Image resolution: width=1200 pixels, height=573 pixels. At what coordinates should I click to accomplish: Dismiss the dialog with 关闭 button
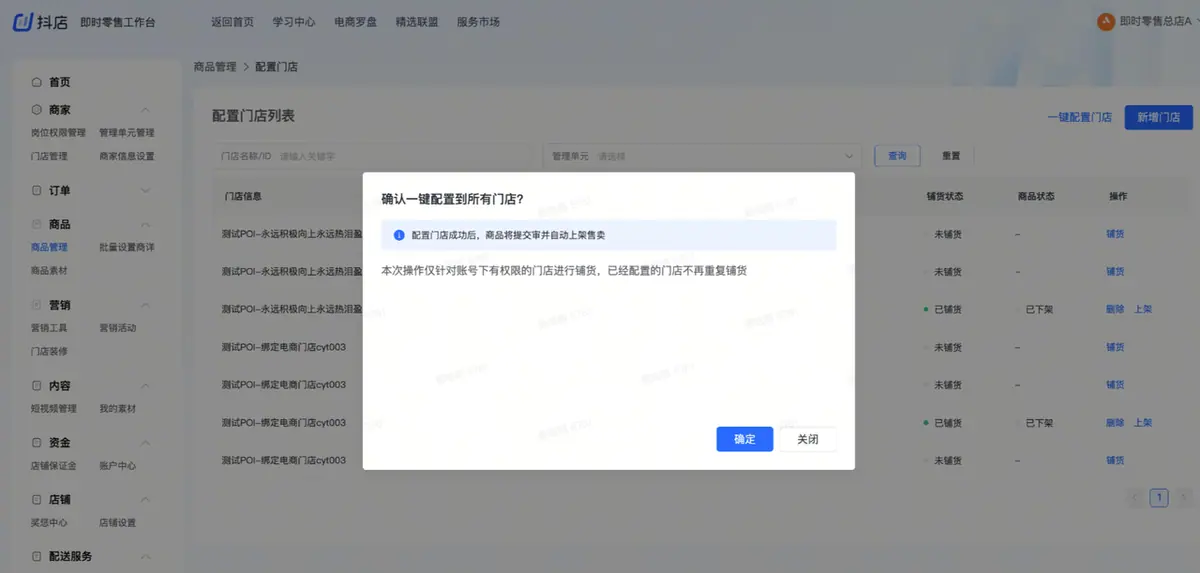tap(808, 439)
